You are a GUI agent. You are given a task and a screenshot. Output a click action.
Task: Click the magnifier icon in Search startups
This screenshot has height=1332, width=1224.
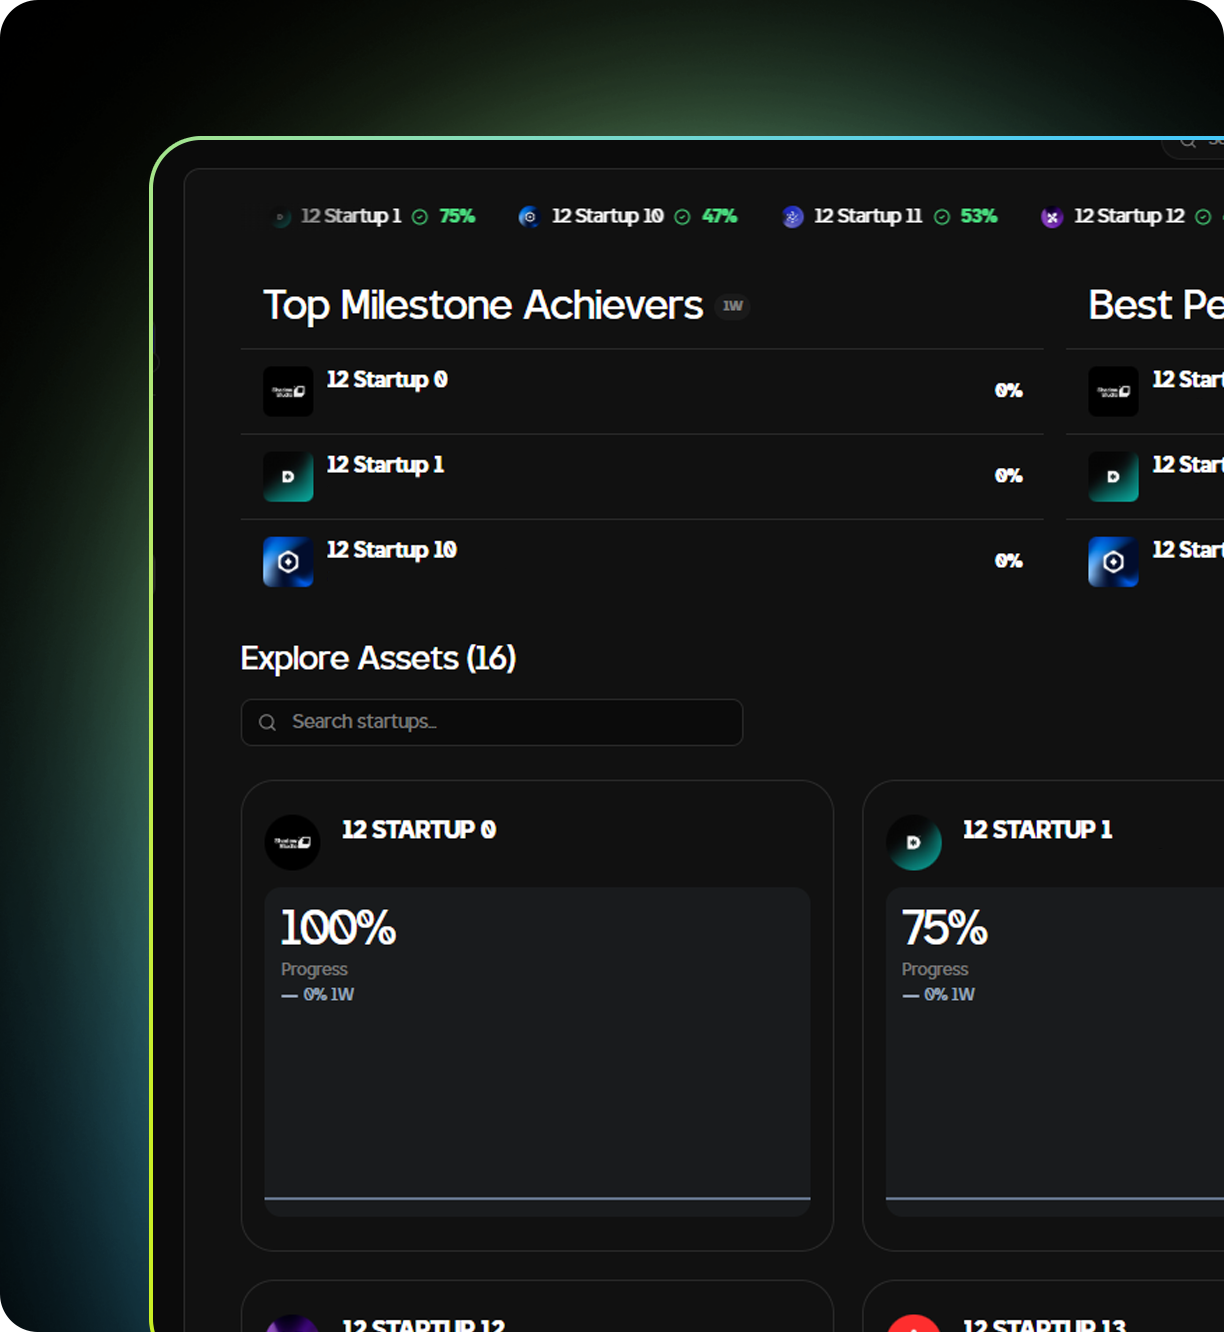pyautogui.click(x=267, y=723)
